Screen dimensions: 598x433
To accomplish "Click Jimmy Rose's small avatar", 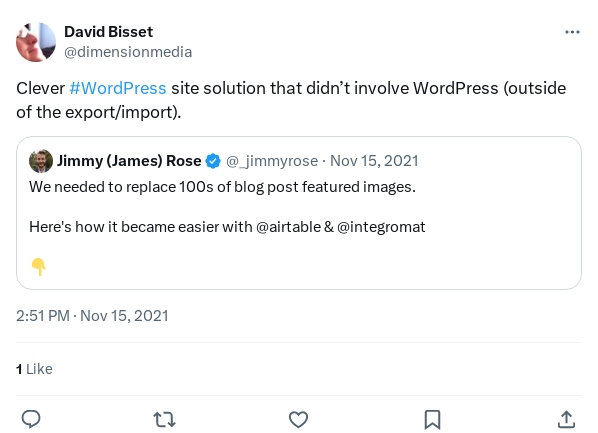I will pos(41,161).
